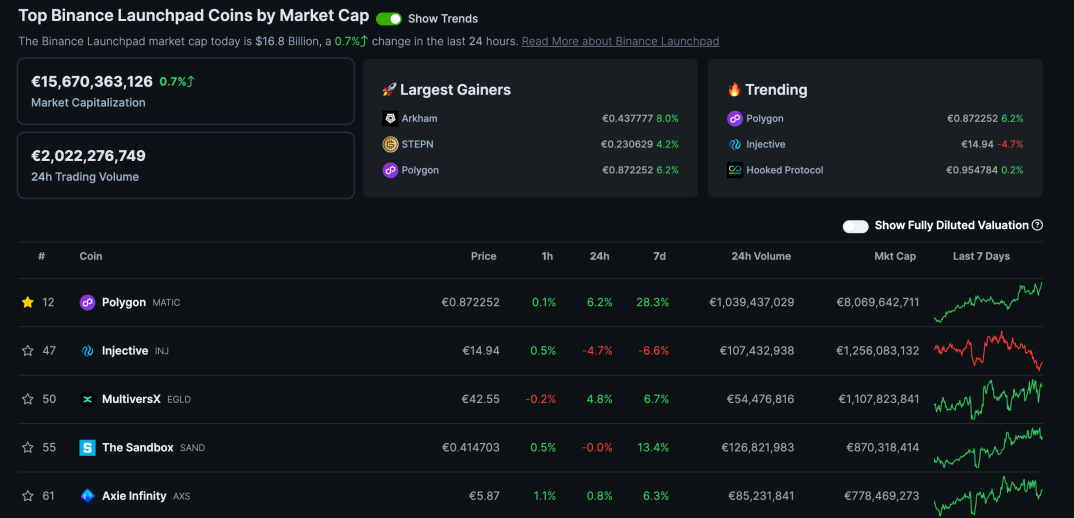Open Arkham from Largest Gainers
The image size is (1074, 518).
(x=420, y=119)
